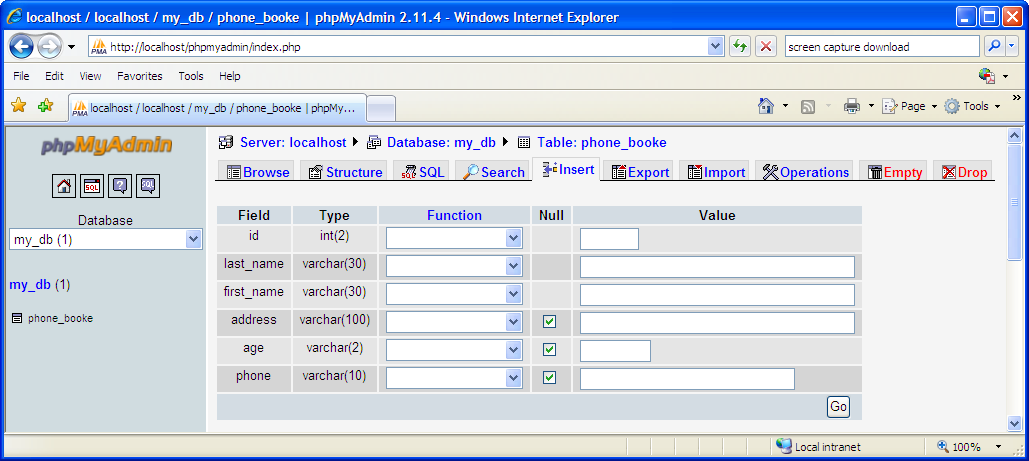Open the SQL query window icon in sidebar
This screenshot has width=1029, height=461.
click(92, 187)
